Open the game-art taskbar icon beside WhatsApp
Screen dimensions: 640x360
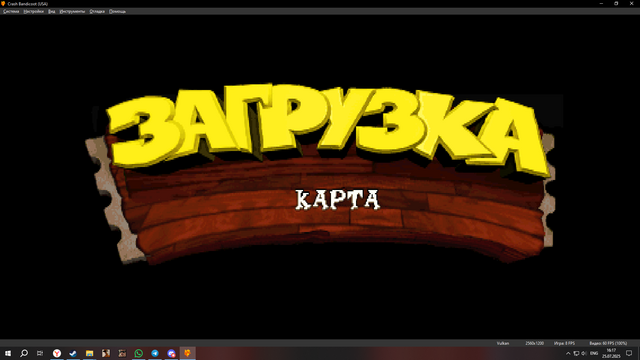point(122,353)
